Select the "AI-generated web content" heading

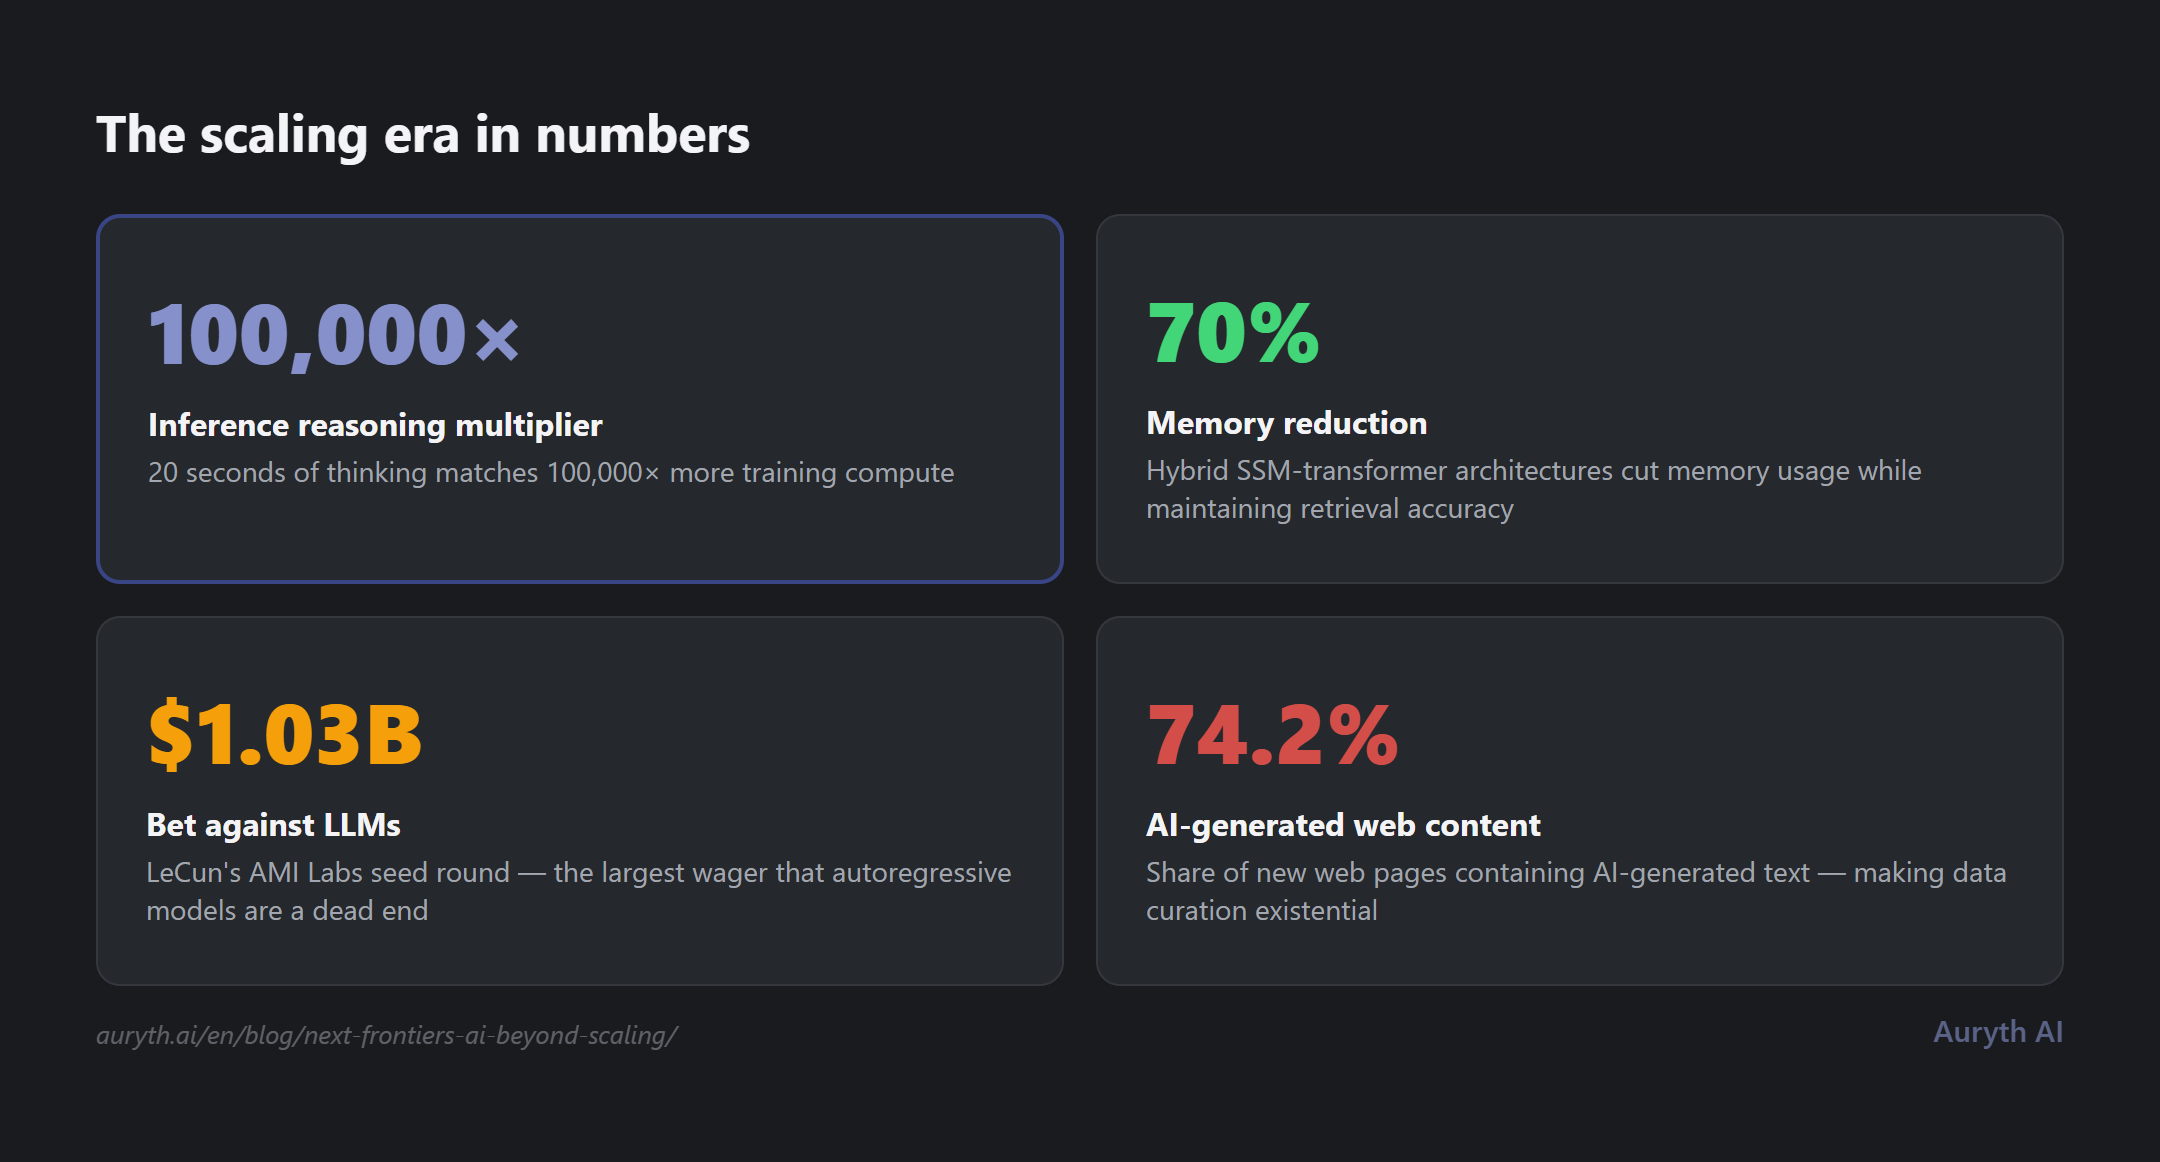1343,825
